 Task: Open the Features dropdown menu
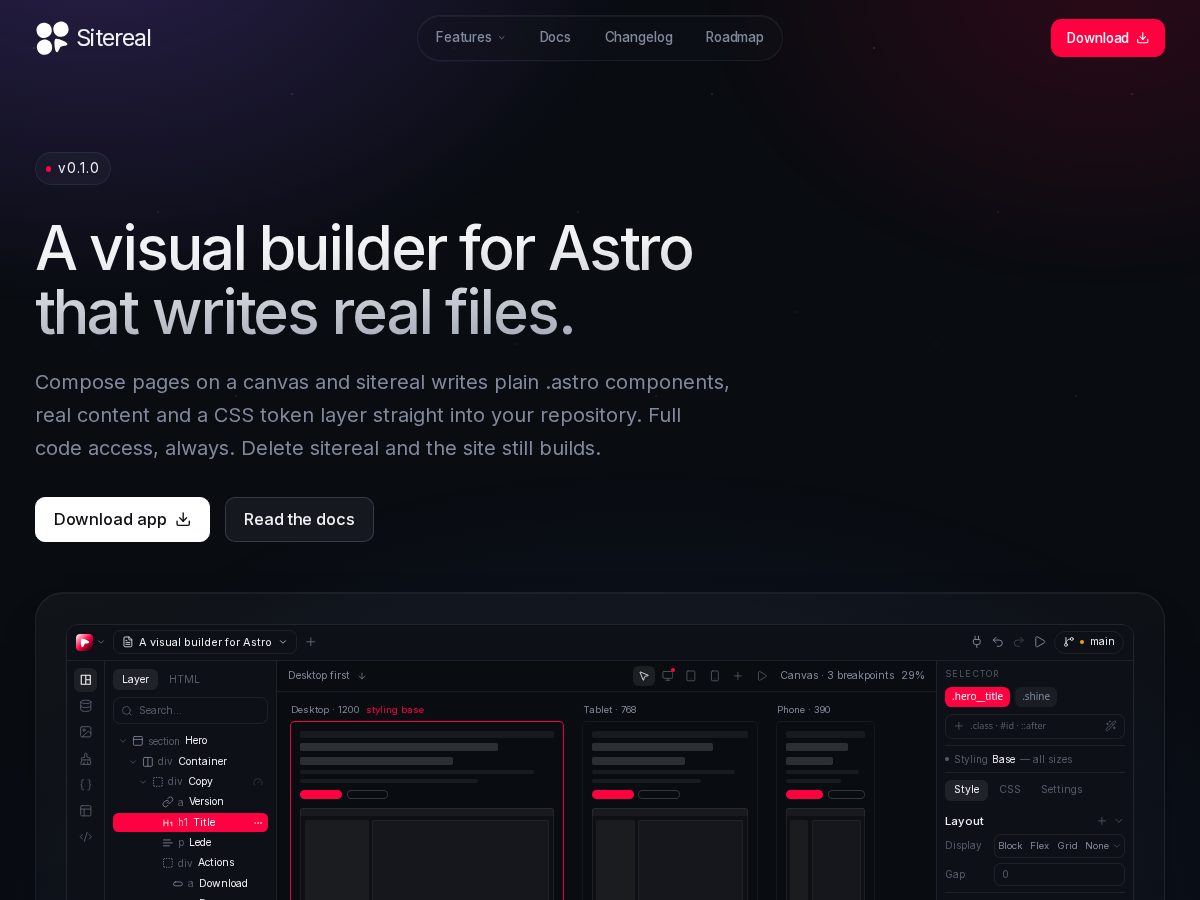pyautogui.click(x=470, y=38)
